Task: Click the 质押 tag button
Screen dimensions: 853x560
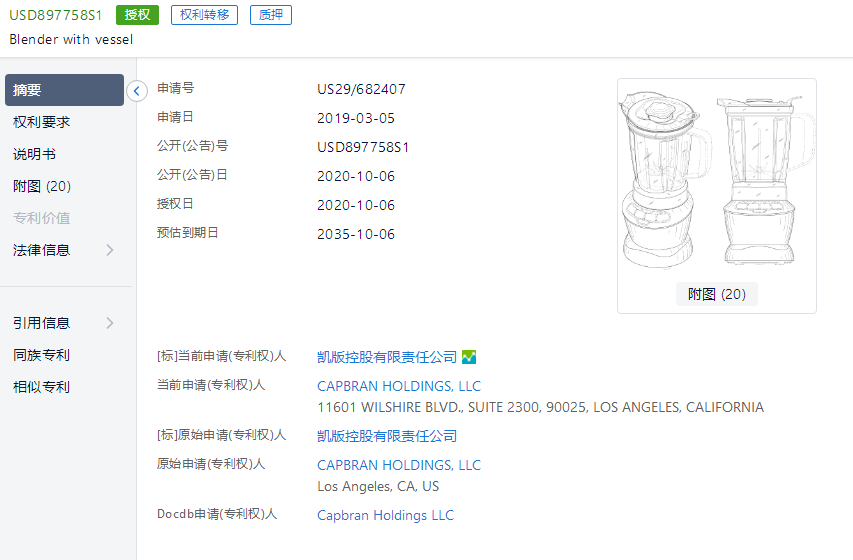Action: point(271,15)
